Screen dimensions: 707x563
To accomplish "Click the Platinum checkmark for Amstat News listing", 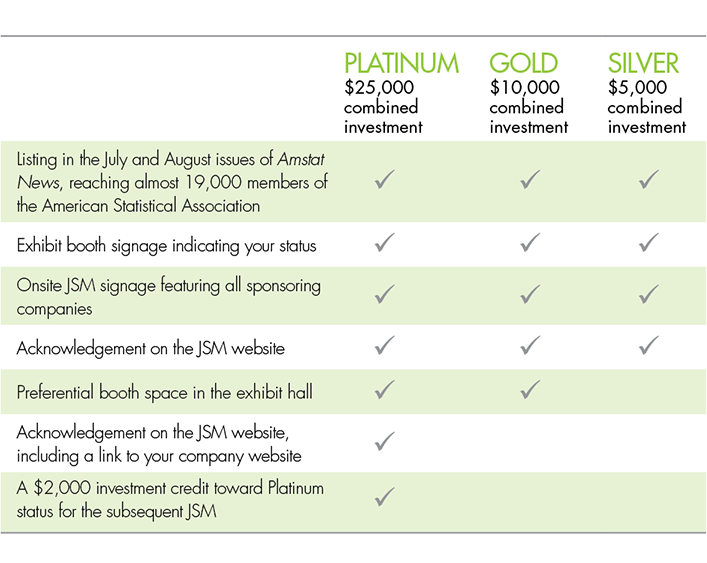I will click(x=384, y=180).
